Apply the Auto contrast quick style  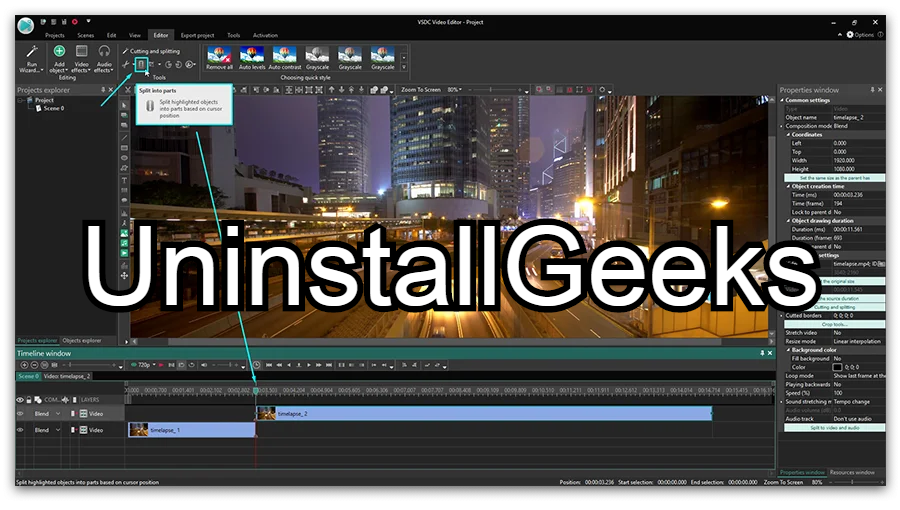point(285,59)
